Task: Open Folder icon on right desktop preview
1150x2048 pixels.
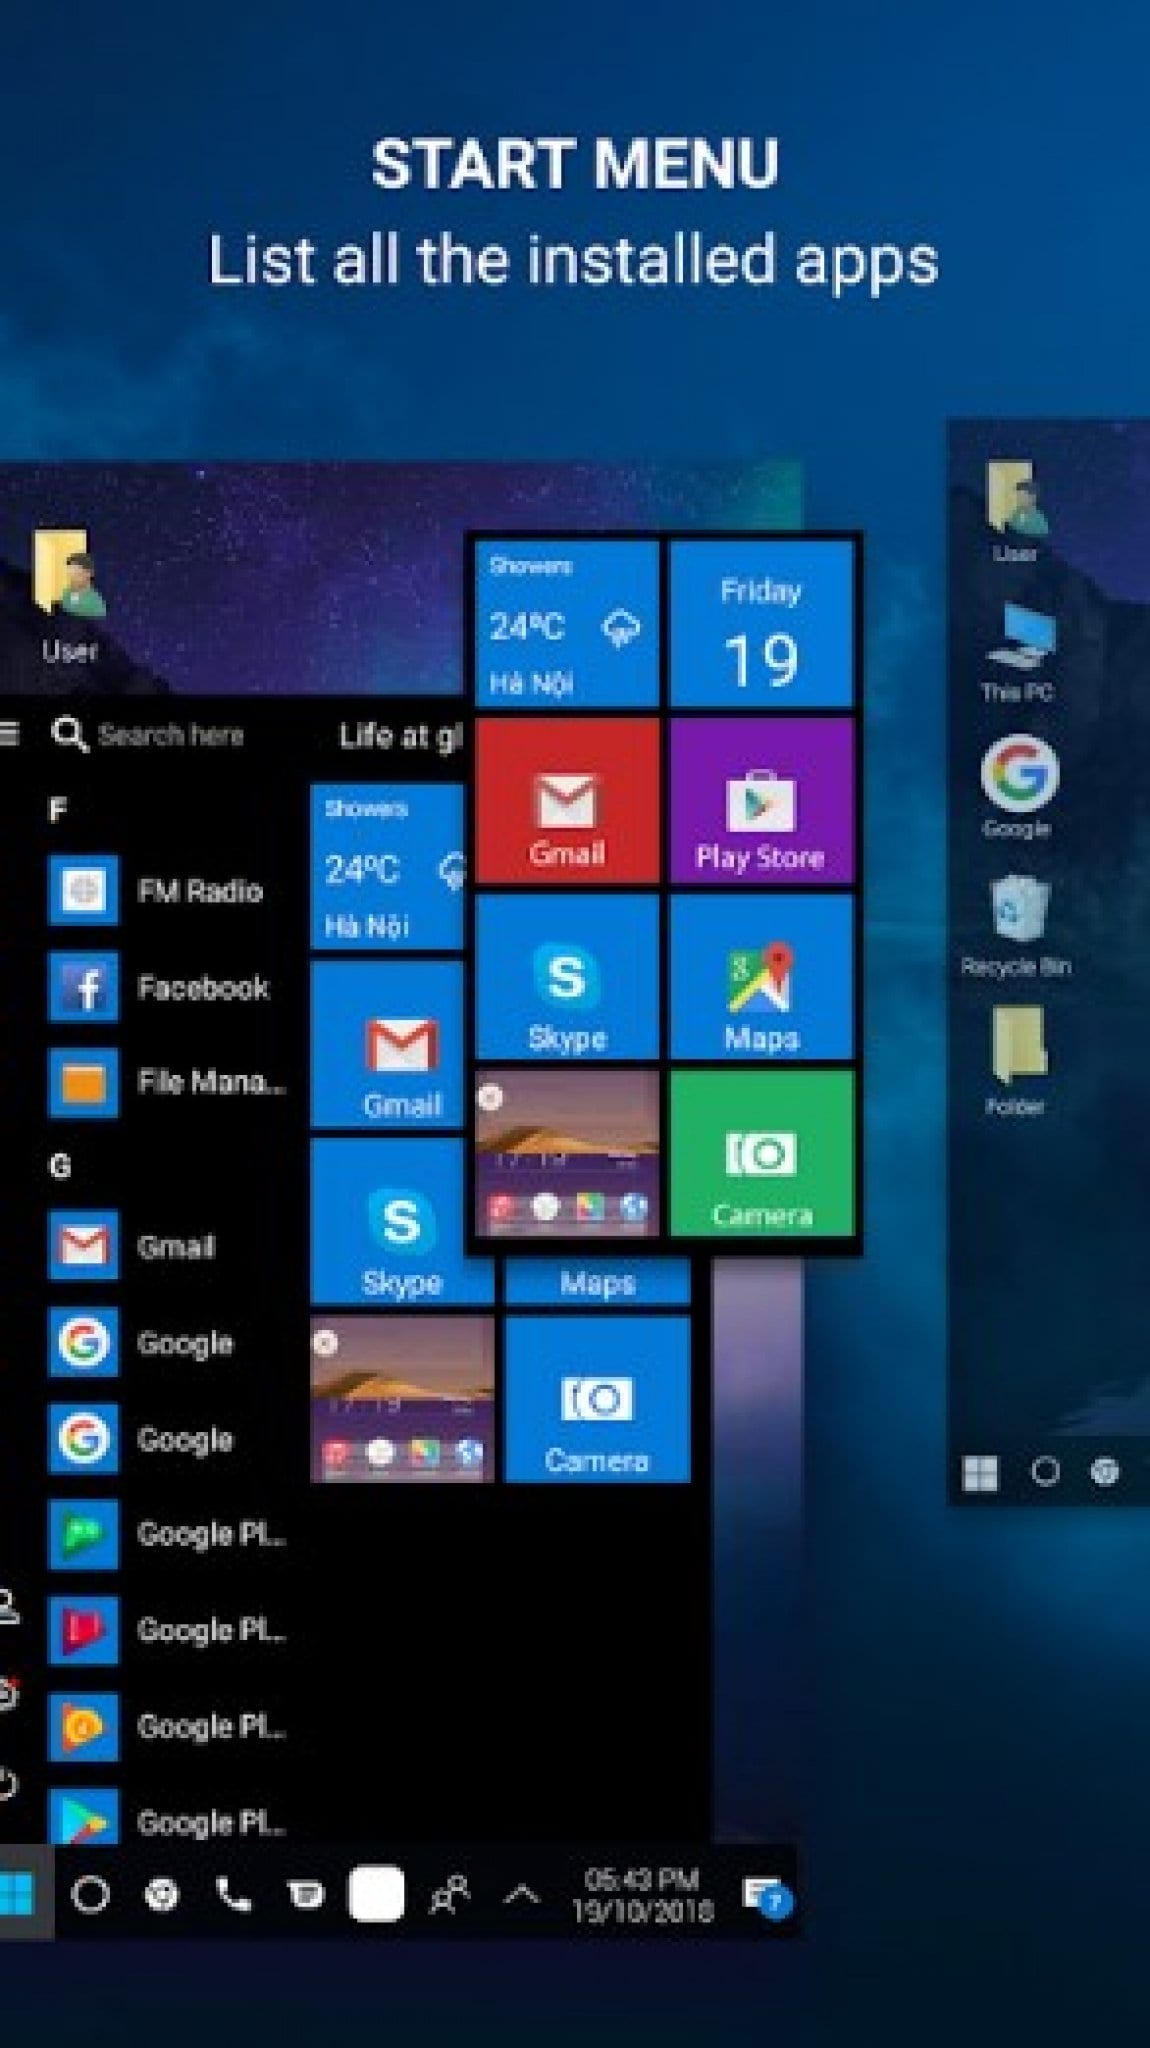Action: point(1016,1060)
